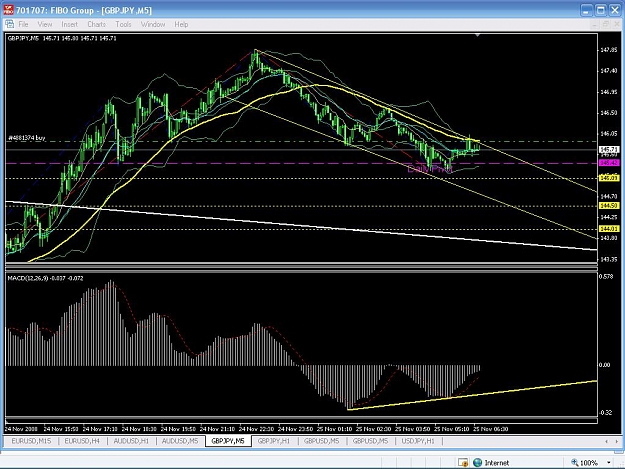This screenshot has width=625, height=469.
Task: Click the chart shift triangle marker at top
Action: tap(478, 35)
